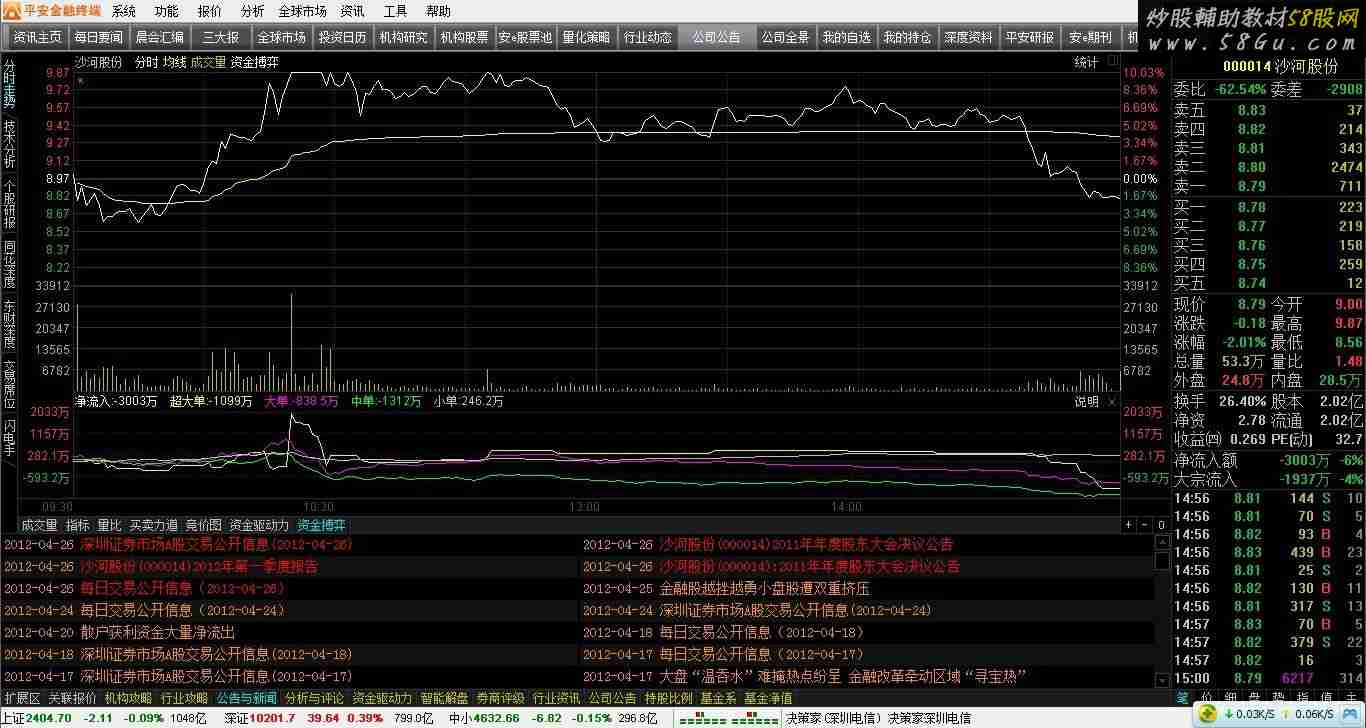The width and height of the screenshot is (1366, 728).
Task: Open 平安研报 from the toolbar
Action: click(1029, 37)
